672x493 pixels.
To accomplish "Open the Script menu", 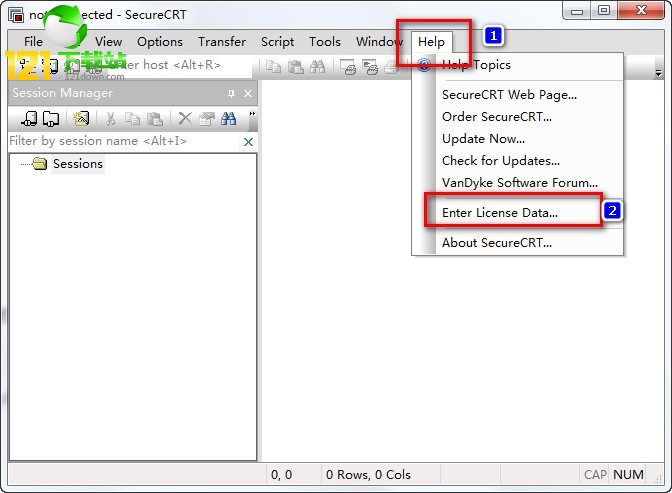I will click(x=277, y=42).
